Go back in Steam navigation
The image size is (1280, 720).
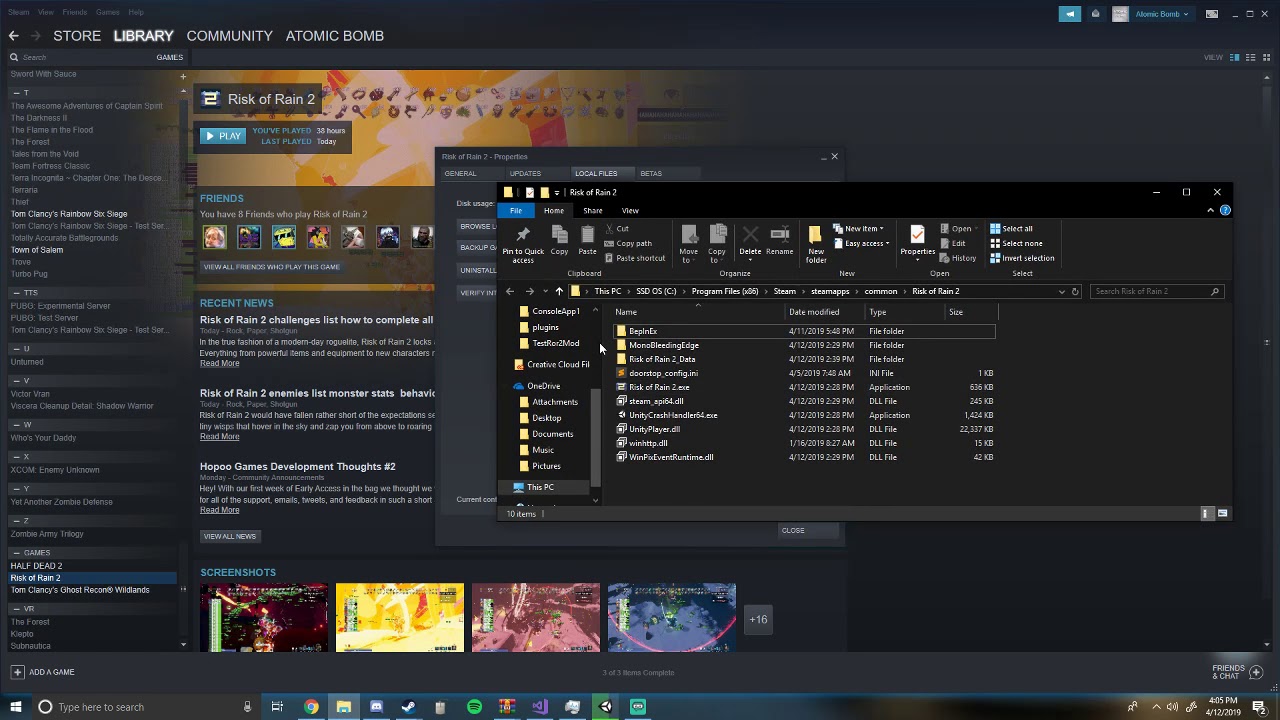[13, 35]
